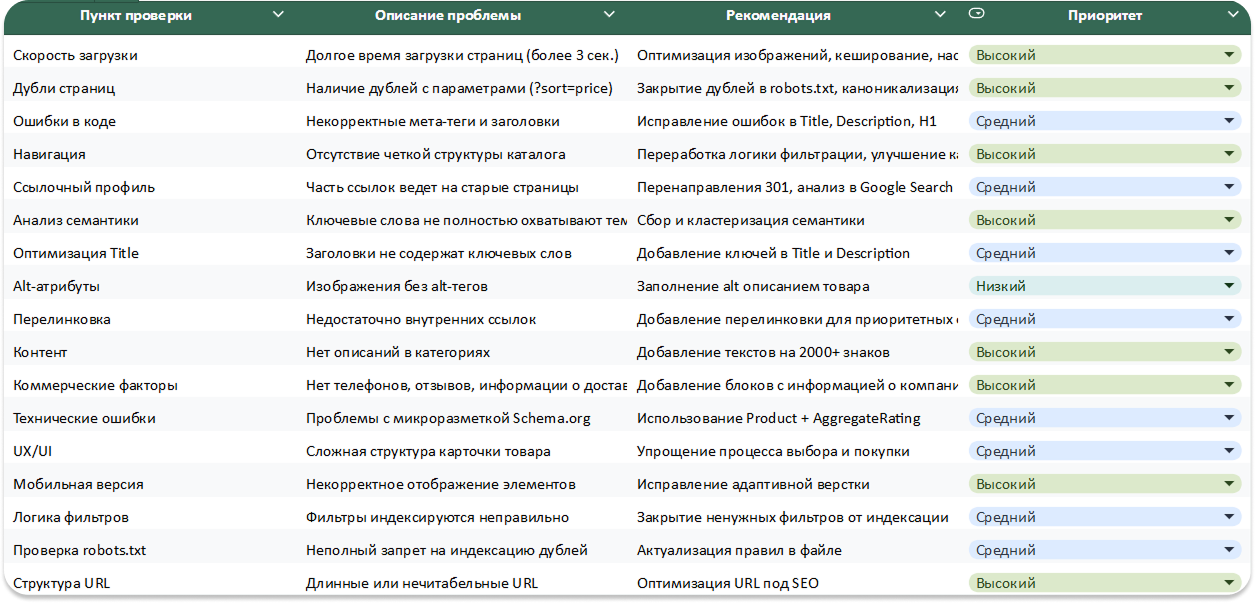
Task: Click 'Долгое время загрузки страниц (более 3 сек.)'
Action: 462,55
